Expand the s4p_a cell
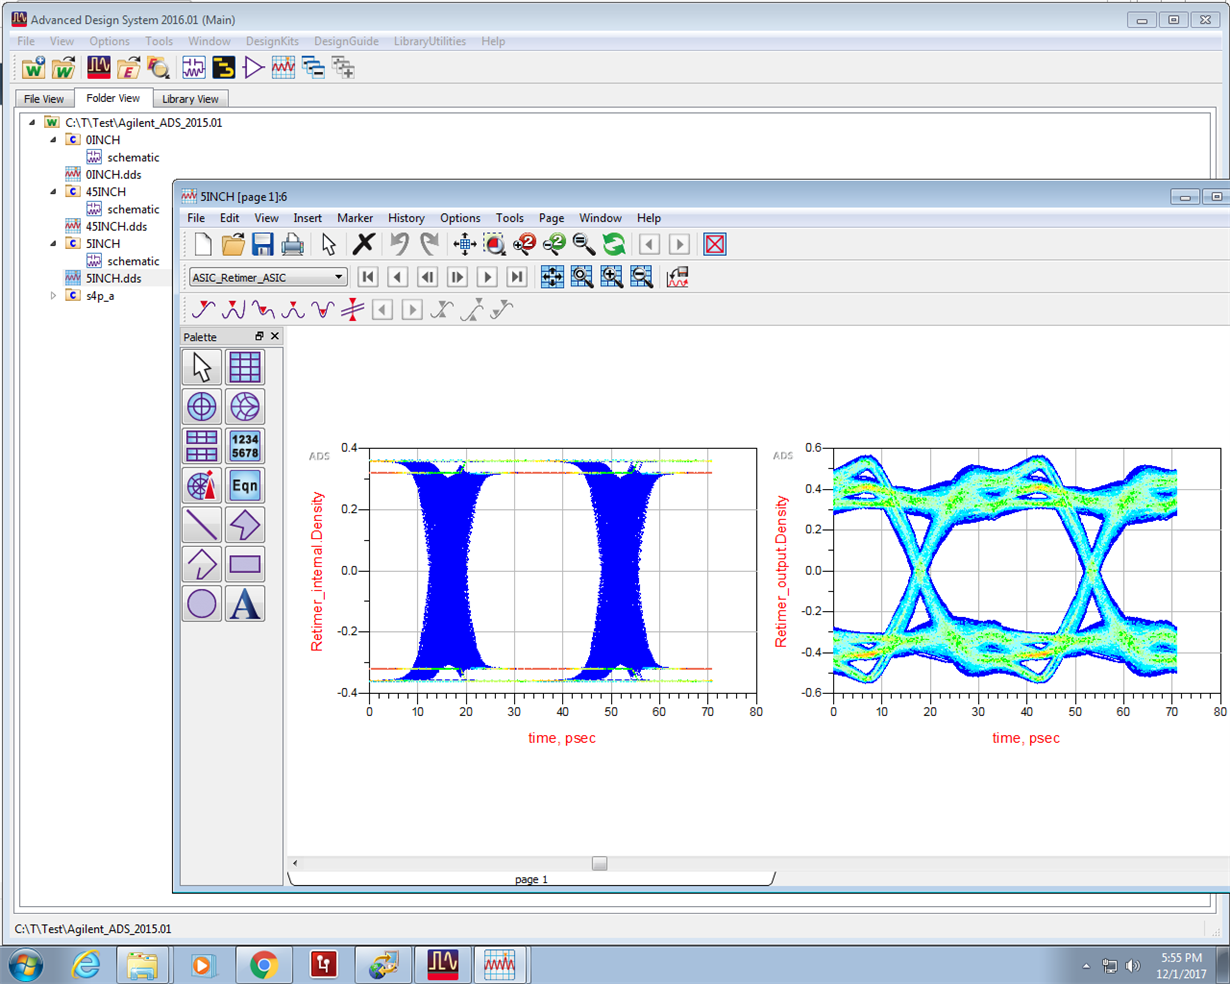The width and height of the screenshot is (1230, 984). [54, 295]
